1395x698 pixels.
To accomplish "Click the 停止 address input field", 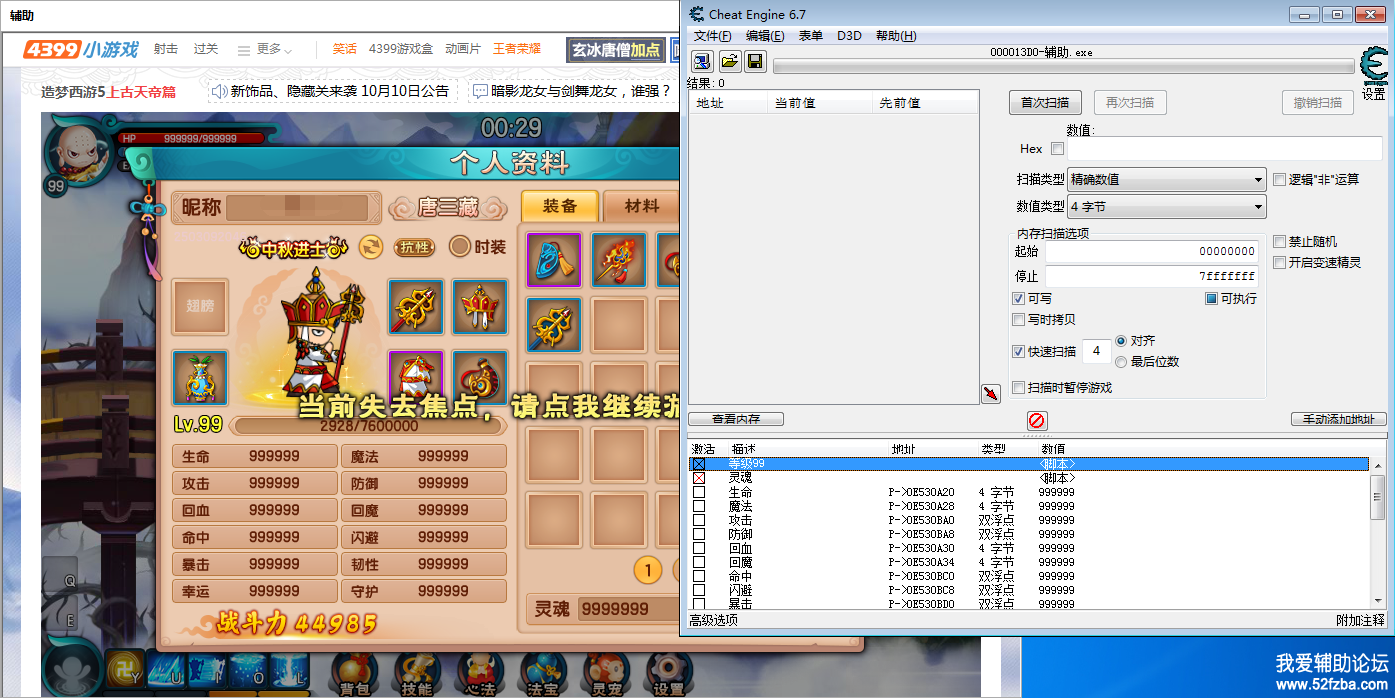I will (1151, 276).
